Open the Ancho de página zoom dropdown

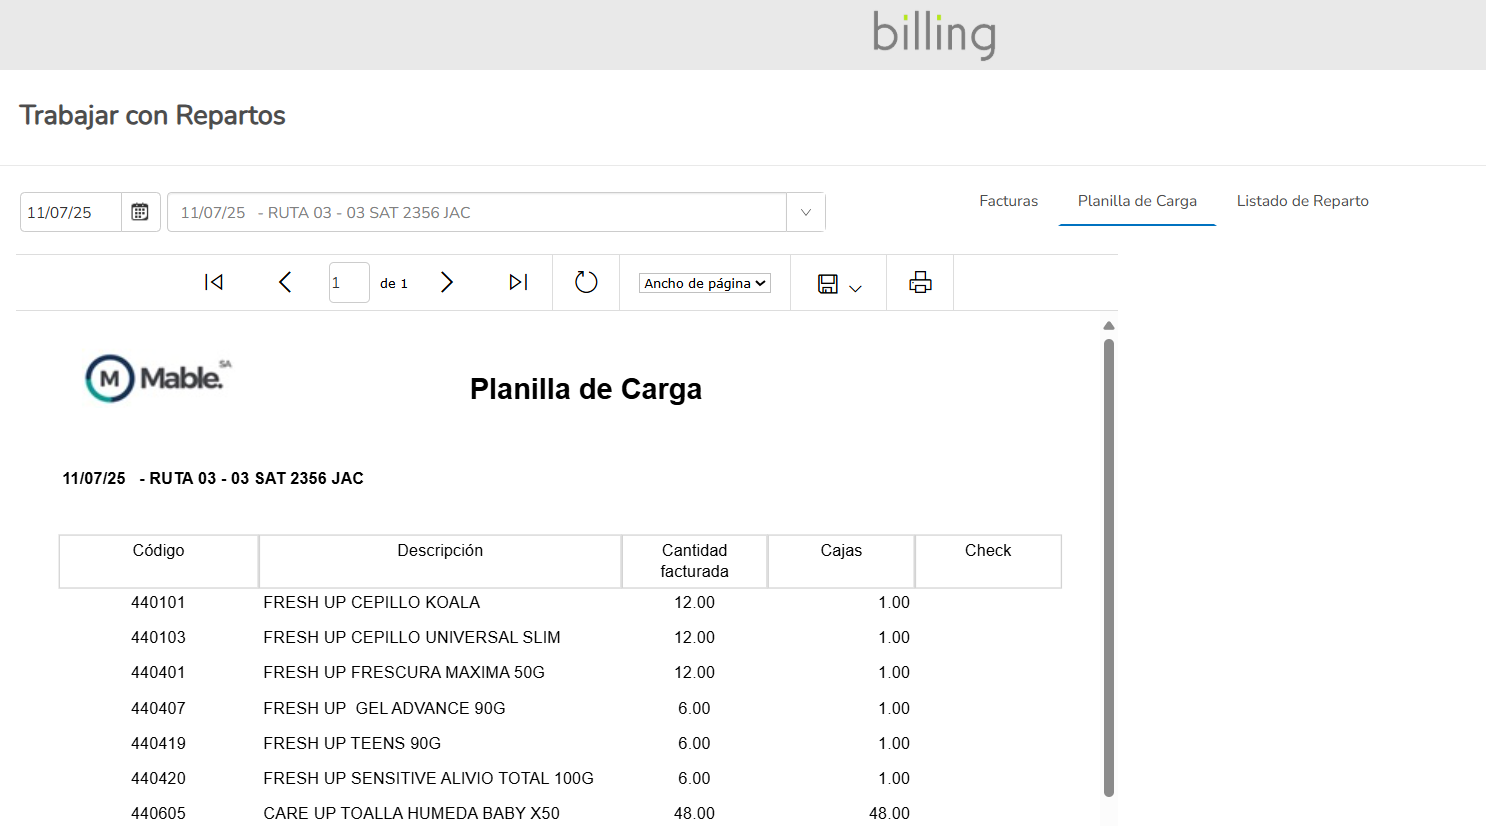point(705,284)
